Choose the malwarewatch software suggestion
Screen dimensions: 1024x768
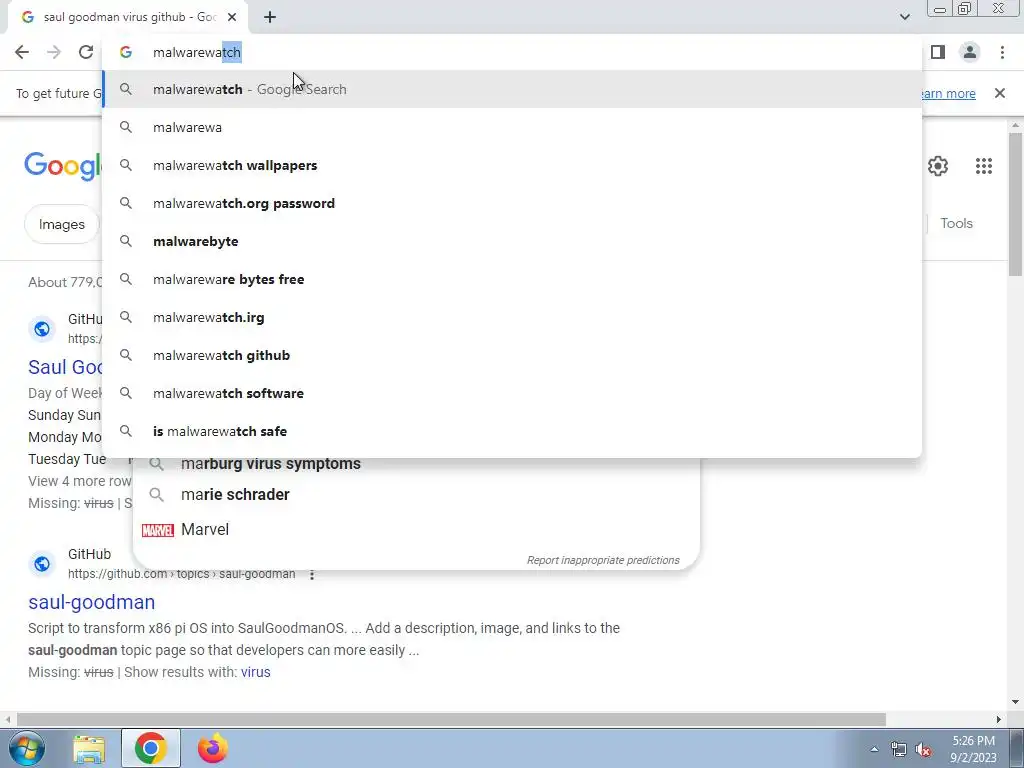pyautogui.click(x=512, y=393)
